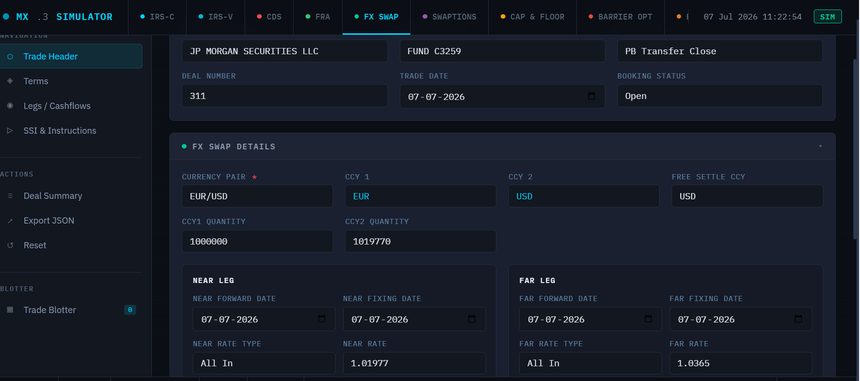The image size is (860, 381).
Task: Open the Far Forward Date calendar picker
Action: click(648, 319)
